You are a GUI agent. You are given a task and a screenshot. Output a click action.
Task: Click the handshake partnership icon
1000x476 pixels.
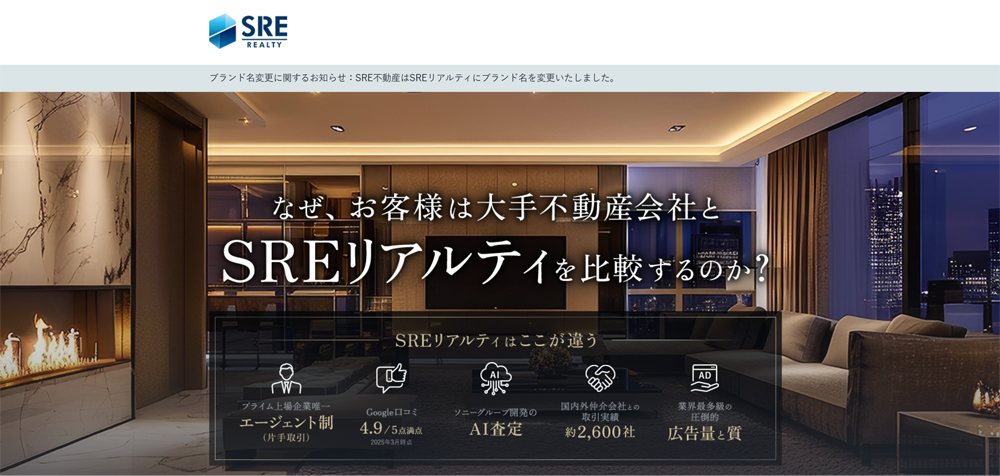599,378
